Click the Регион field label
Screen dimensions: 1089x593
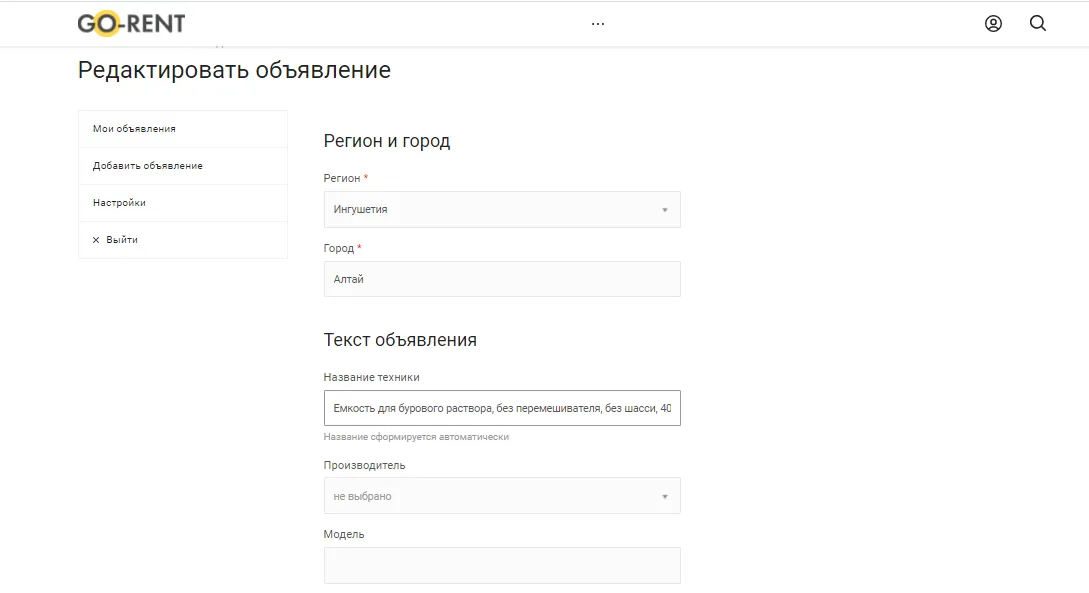pyautogui.click(x=341, y=178)
